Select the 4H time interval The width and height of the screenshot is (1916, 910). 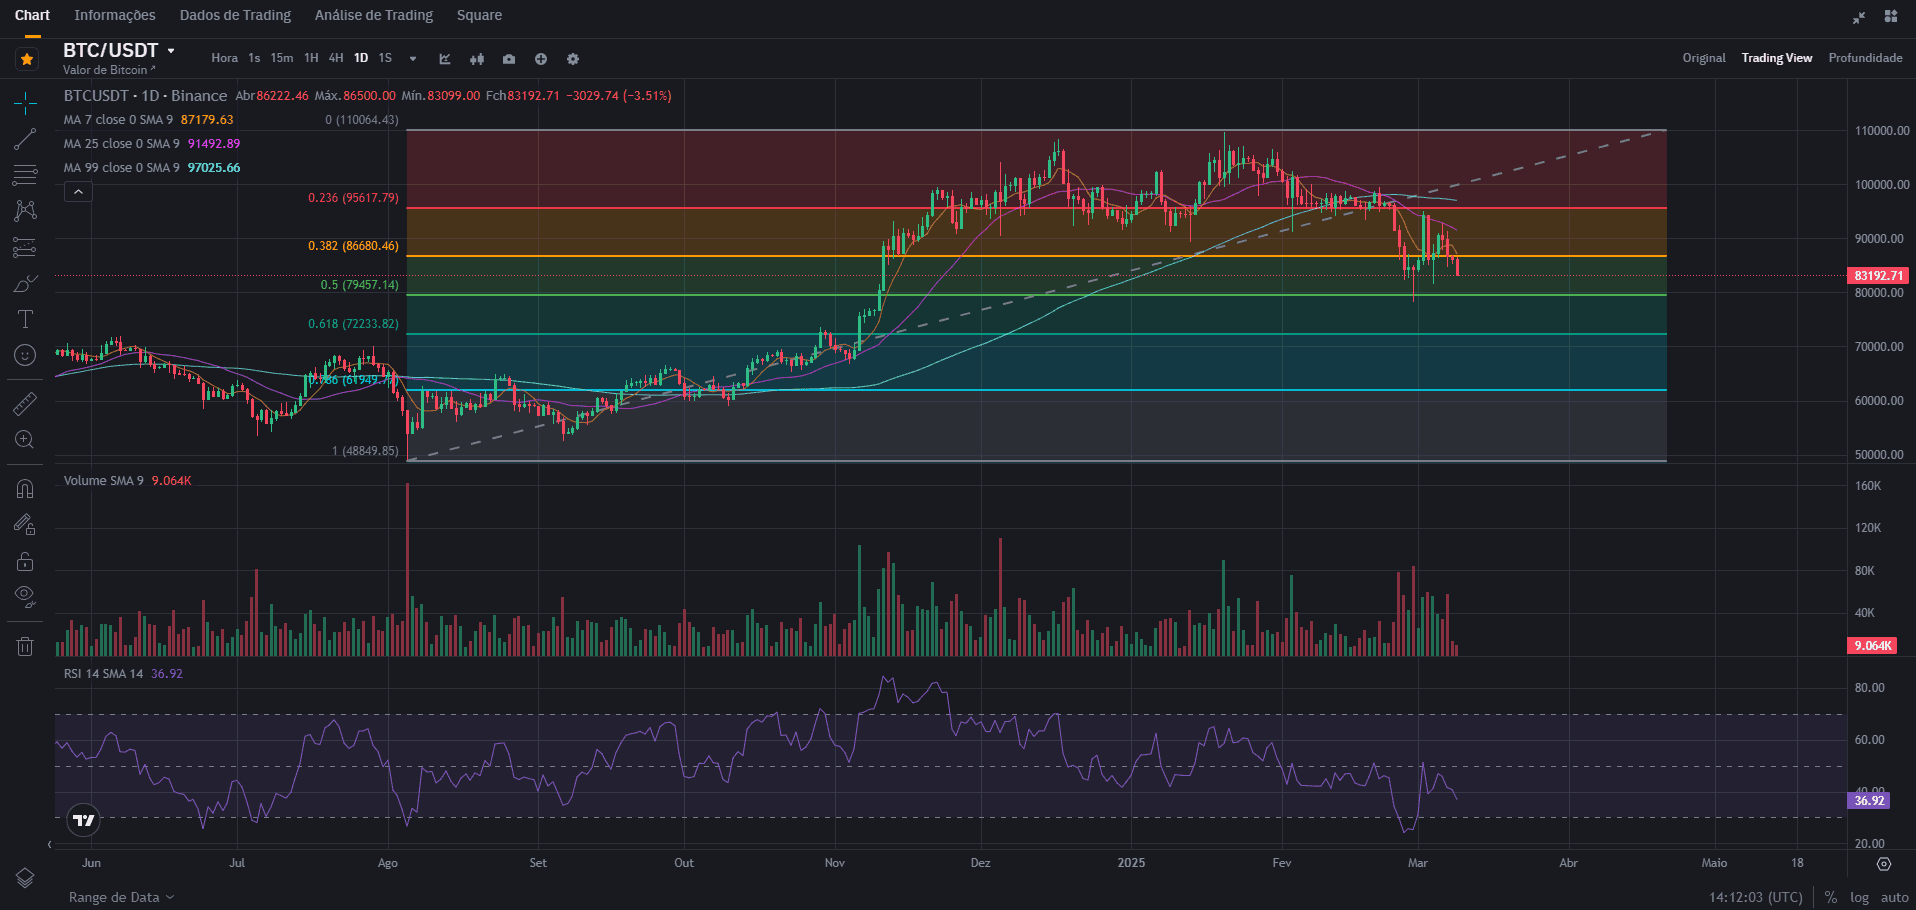pyautogui.click(x=336, y=58)
